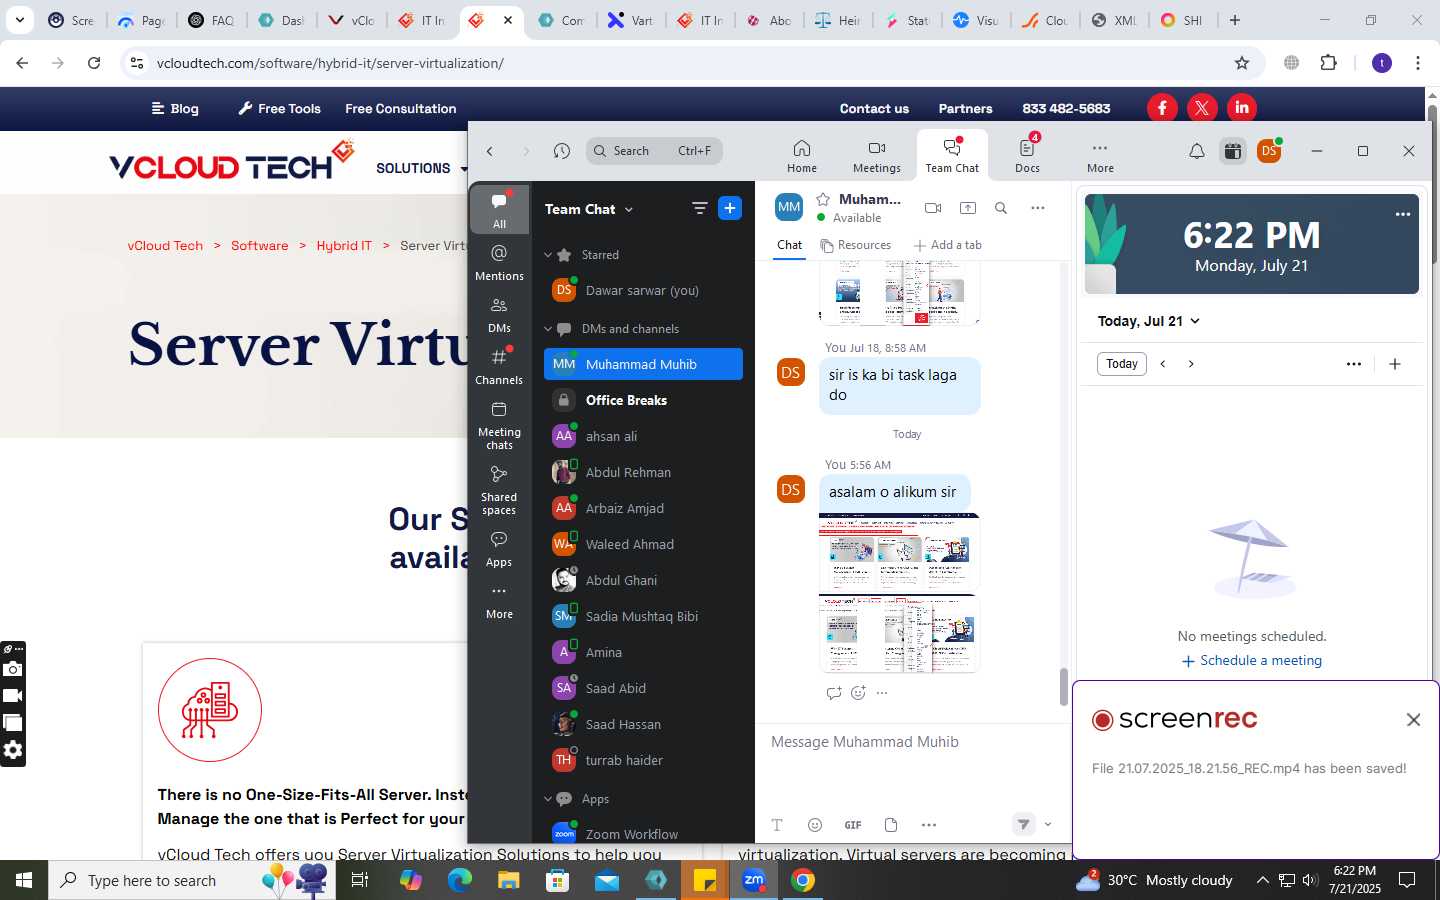Open chat header more options ellipsis

point(1038,208)
